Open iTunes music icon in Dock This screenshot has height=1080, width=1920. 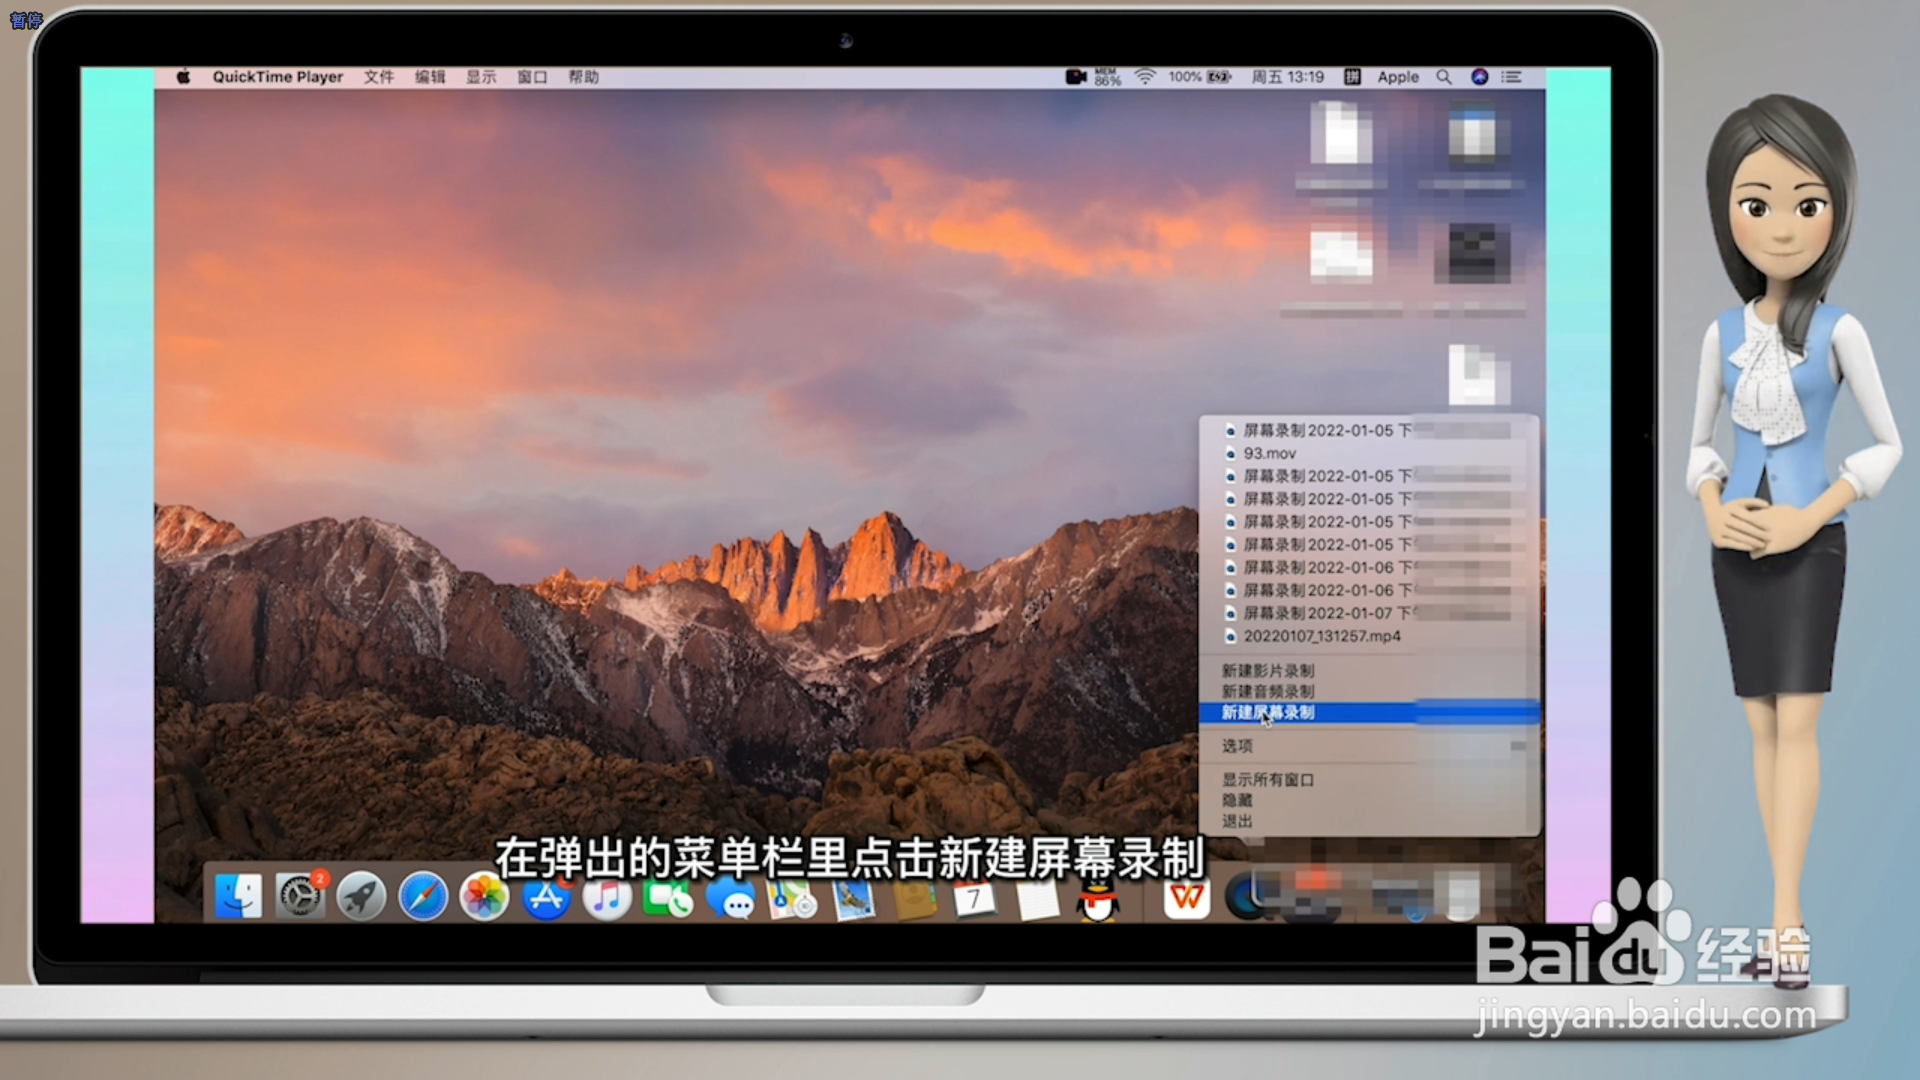coord(607,898)
